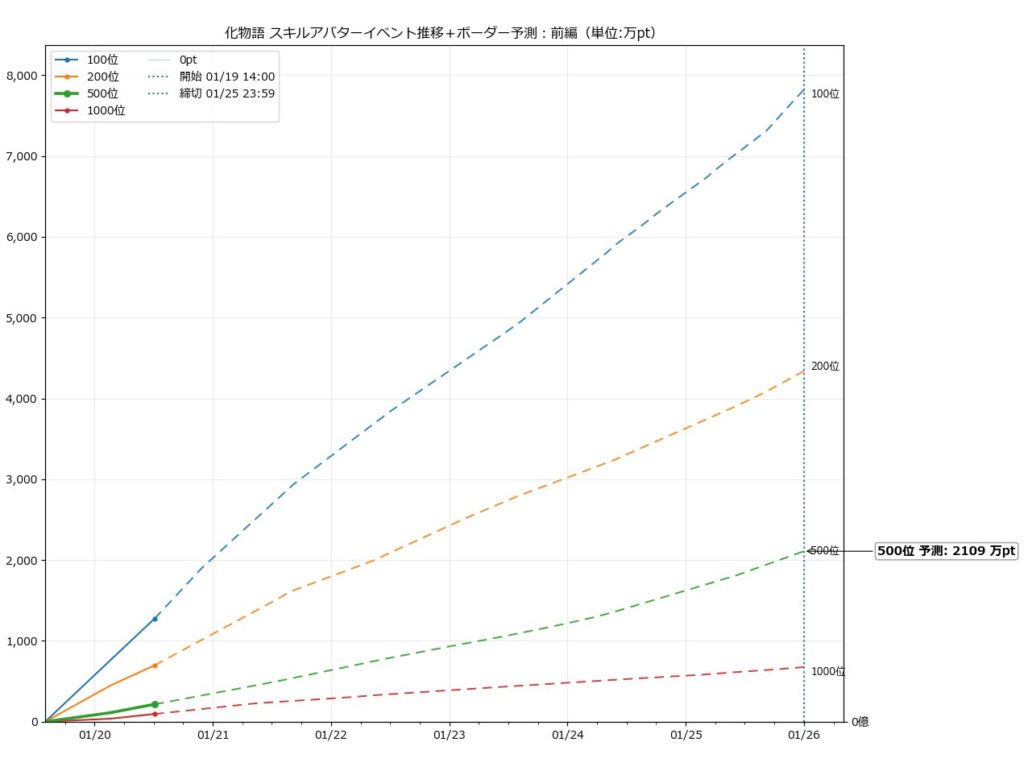Click the chart title text at top

point(441,33)
